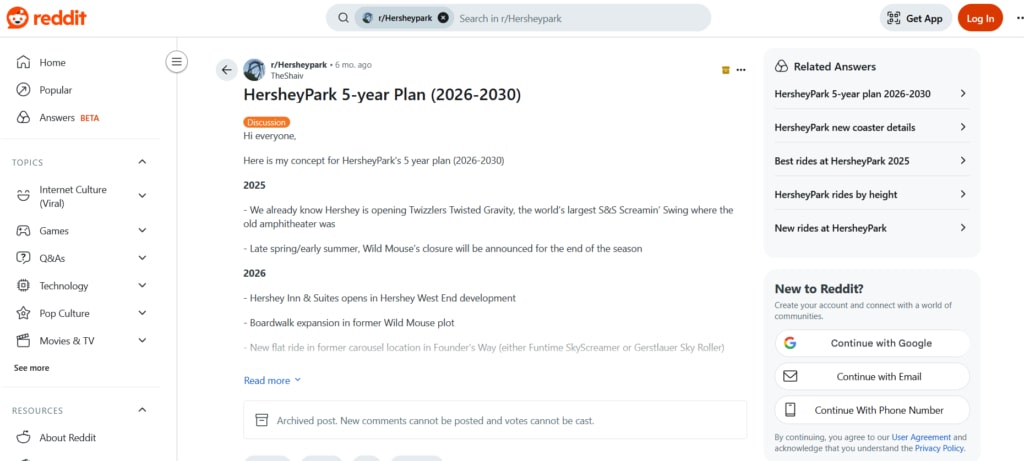Screen dimensions: 1024x461
Task: Collapse the sidebar with hamburger button
Action: click(x=176, y=62)
